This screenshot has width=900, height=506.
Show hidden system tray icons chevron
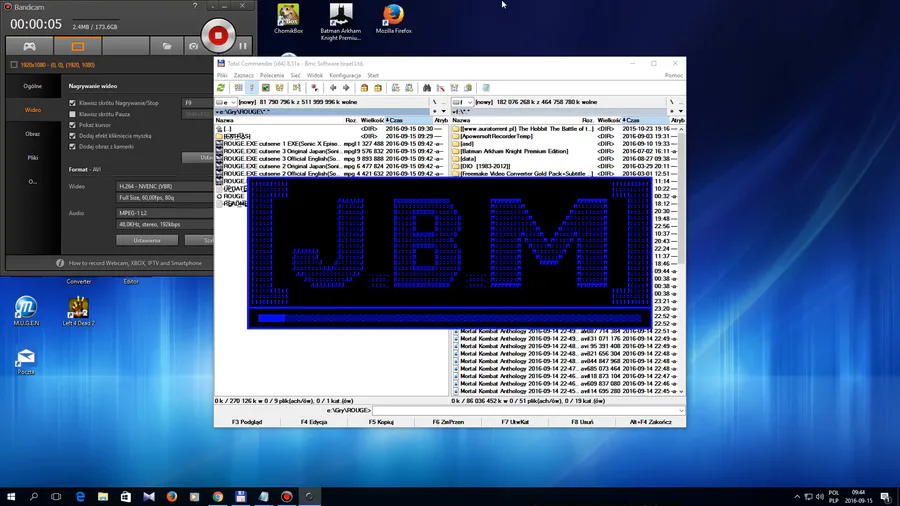[797, 497]
